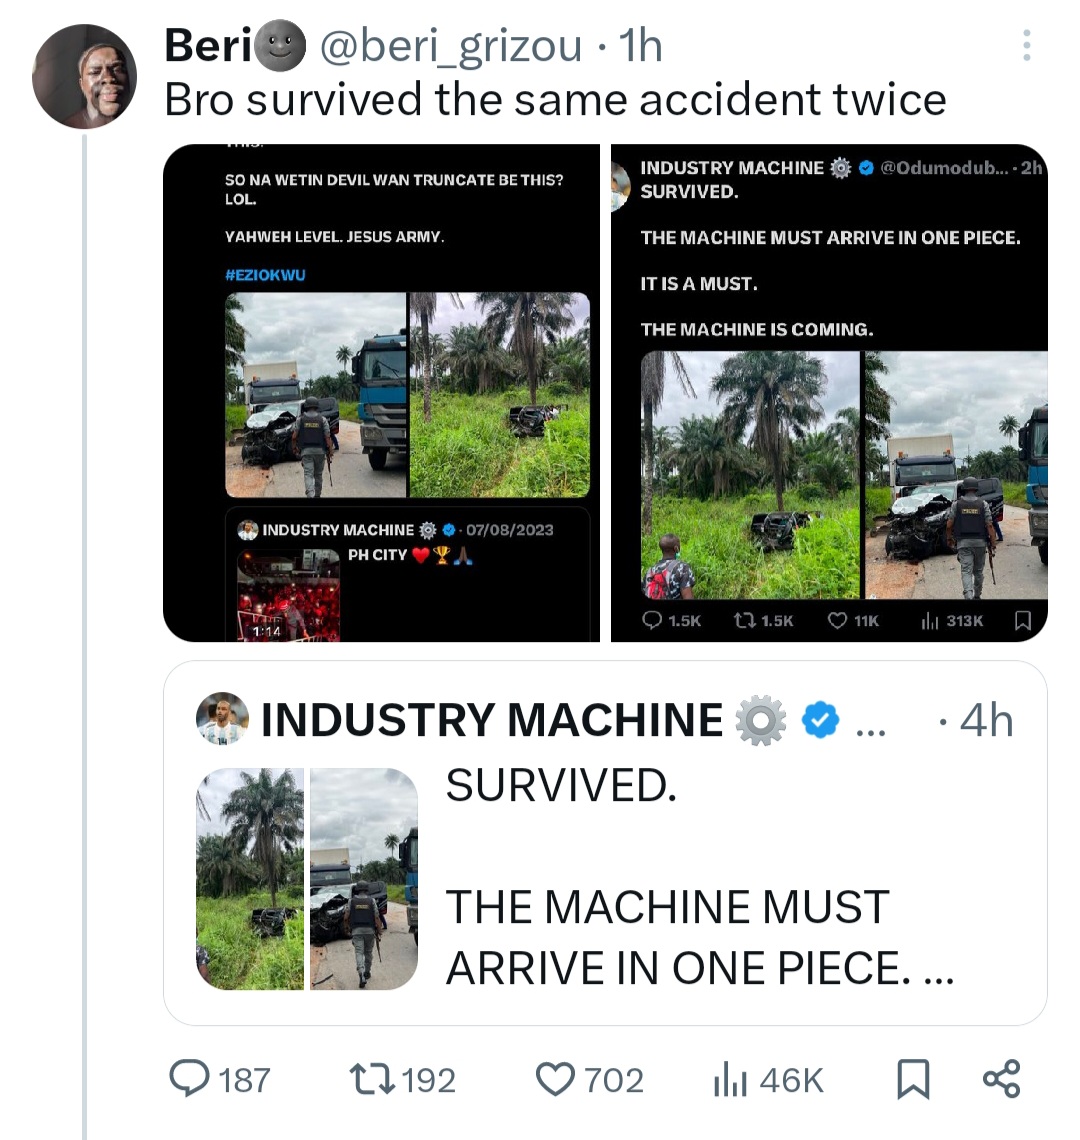Viewport: 1080px width, 1140px height.
Task: Open the three-dot more options menu
Action: tap(1026, 46)
